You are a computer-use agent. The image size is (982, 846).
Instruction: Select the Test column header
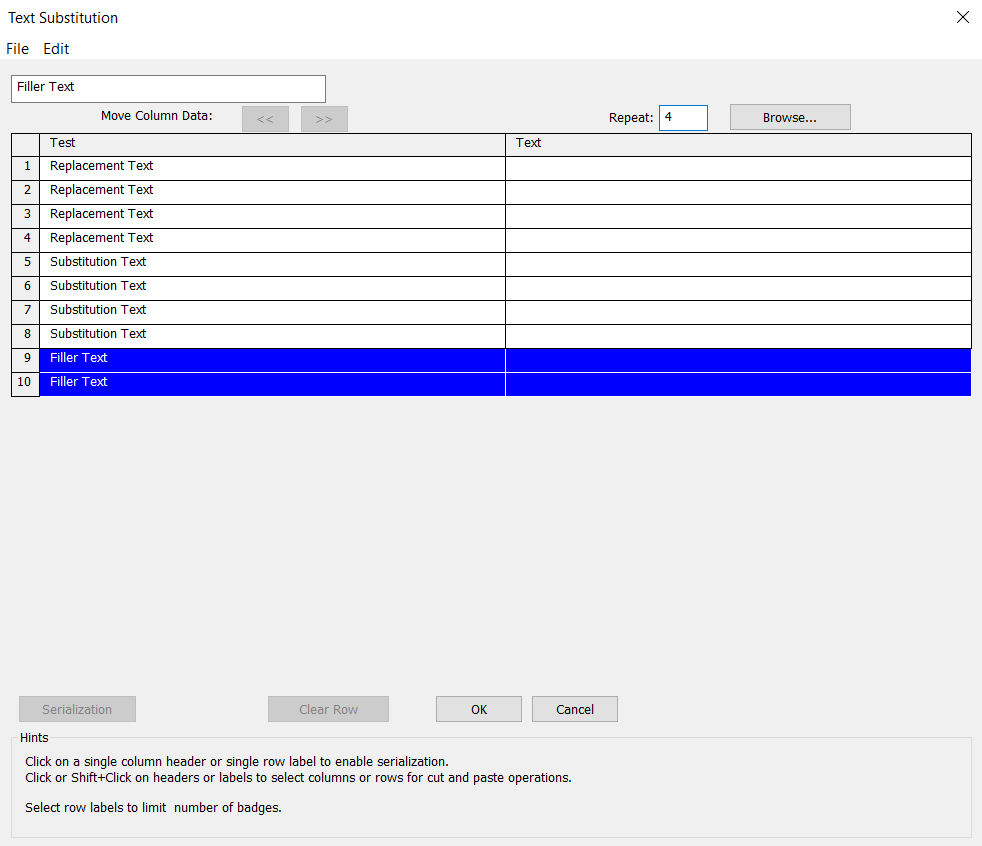[272, 144]
